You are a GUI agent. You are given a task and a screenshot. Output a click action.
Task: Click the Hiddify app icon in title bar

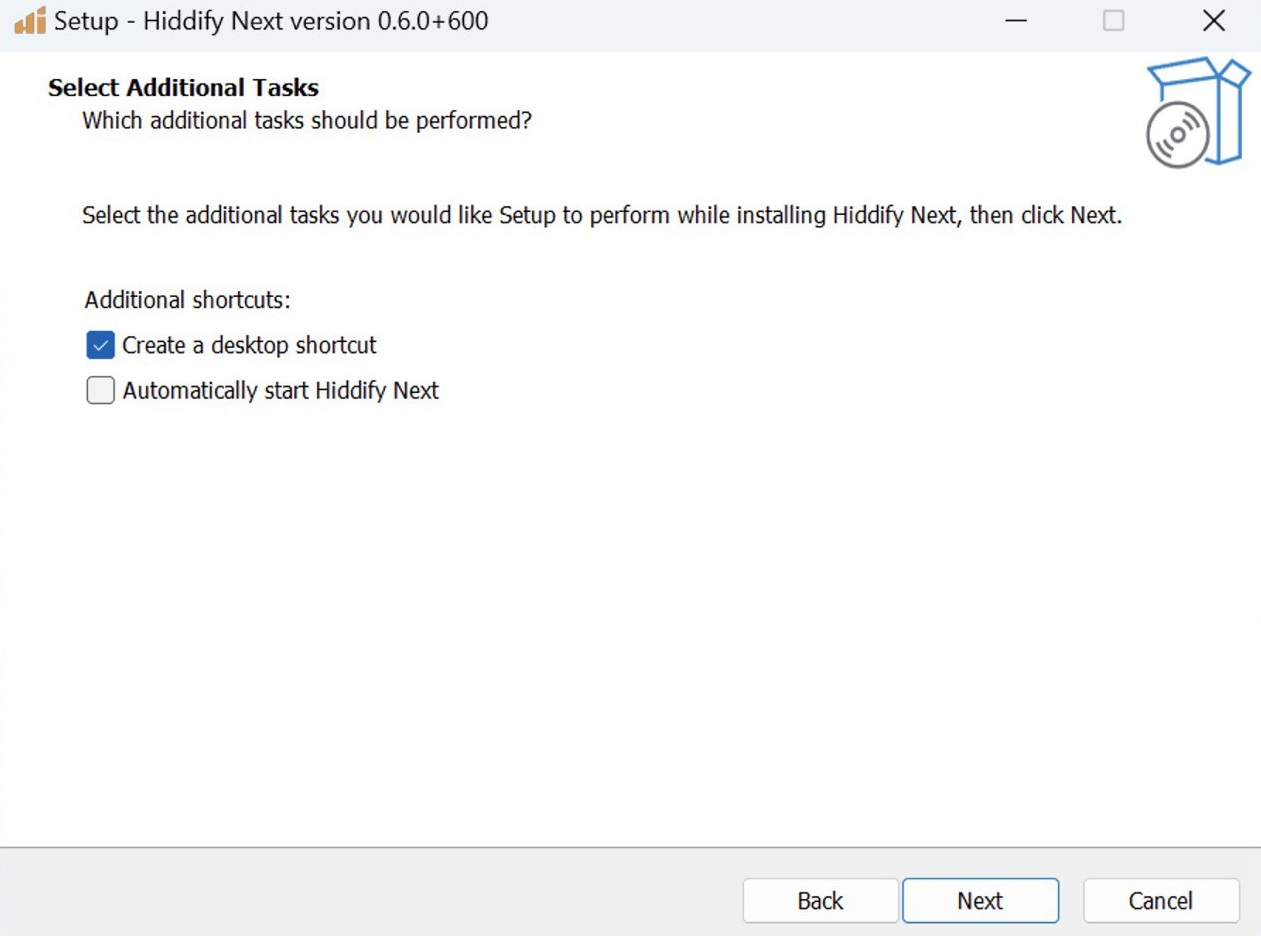tap(30, 21)
